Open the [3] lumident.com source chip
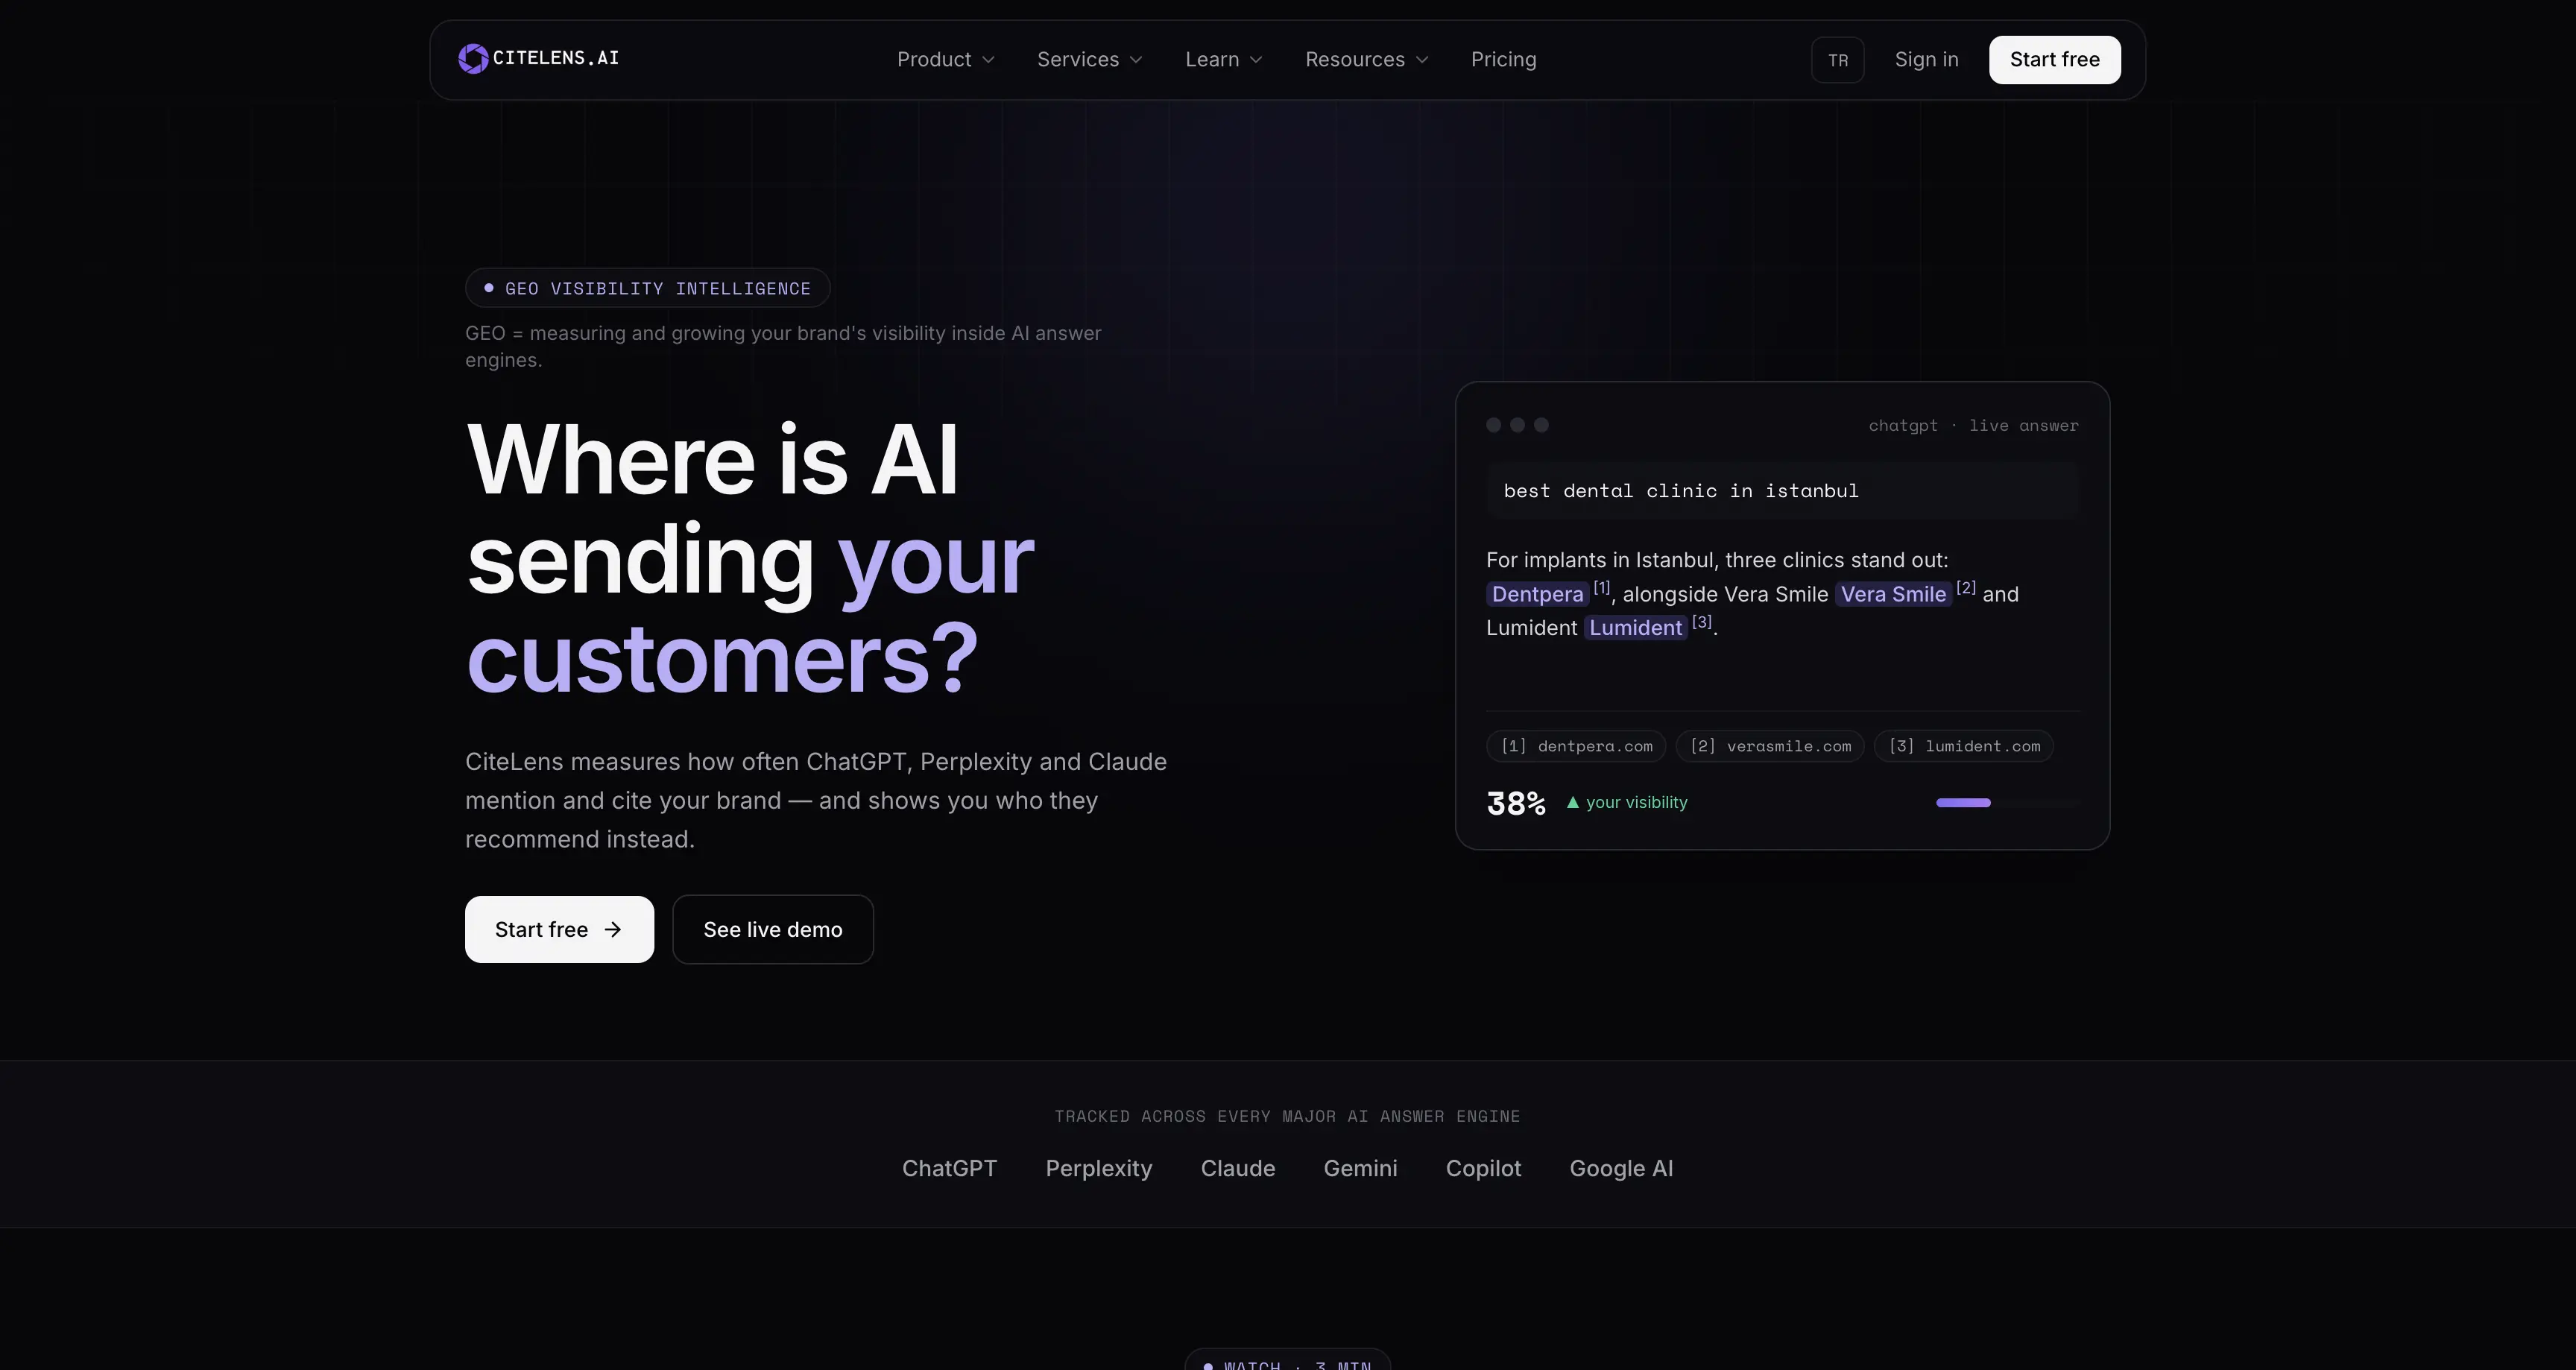Screen dimensions: 2576x1370 click(x=1964, y=746)
